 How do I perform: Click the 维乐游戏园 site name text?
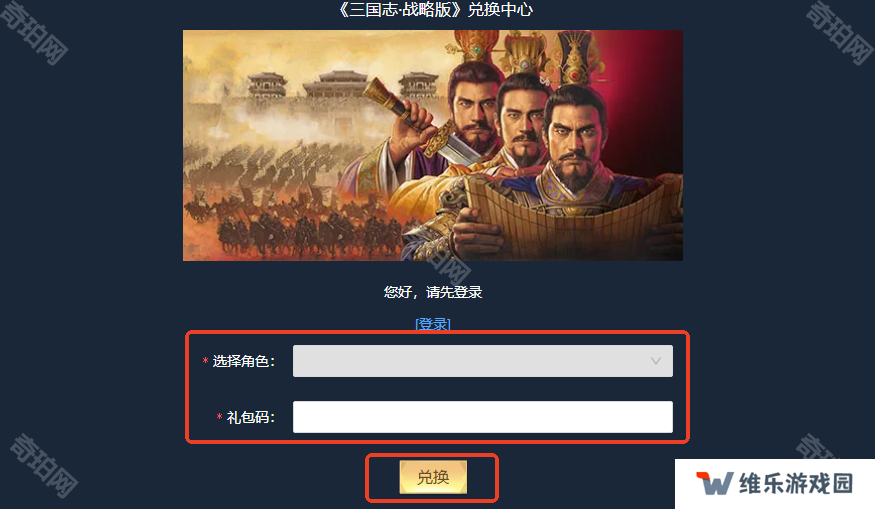tap(796, 483)
